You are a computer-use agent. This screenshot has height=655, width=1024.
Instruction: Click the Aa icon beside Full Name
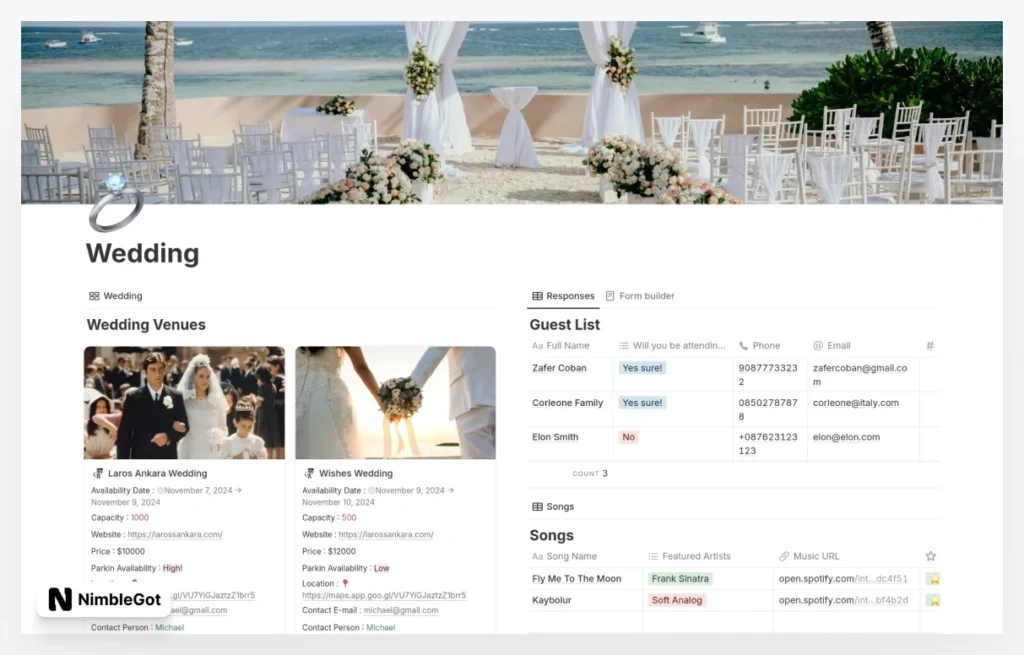click(537, 345)
